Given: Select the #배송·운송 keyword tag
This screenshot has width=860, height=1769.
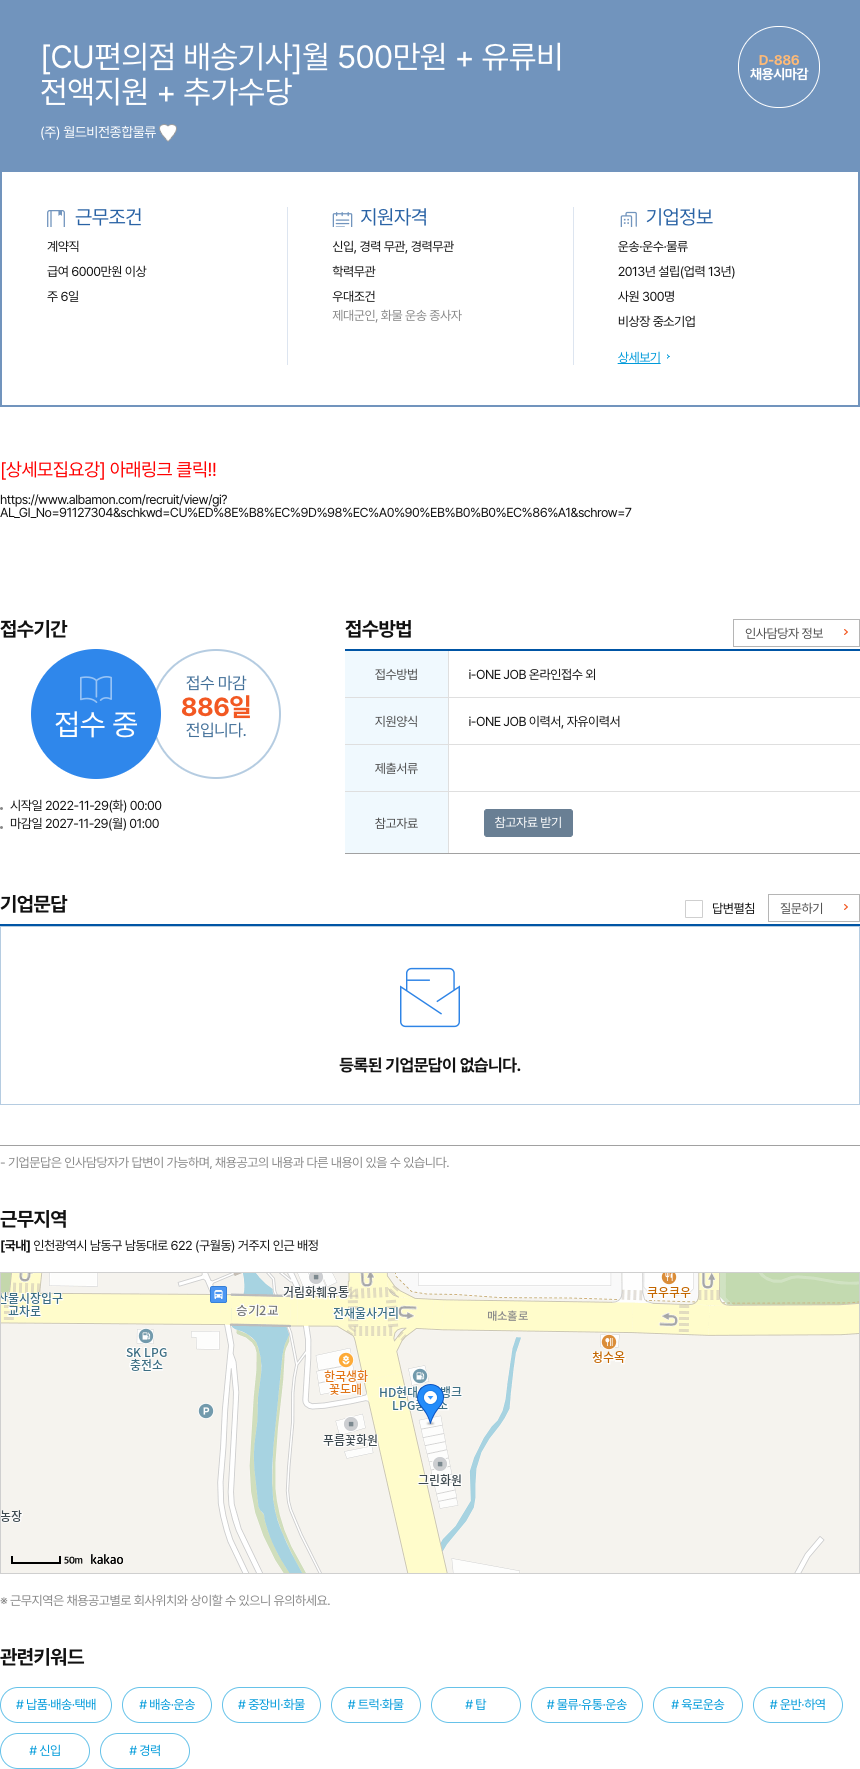Looking at the screenshot, I should tap(167, 1704).
